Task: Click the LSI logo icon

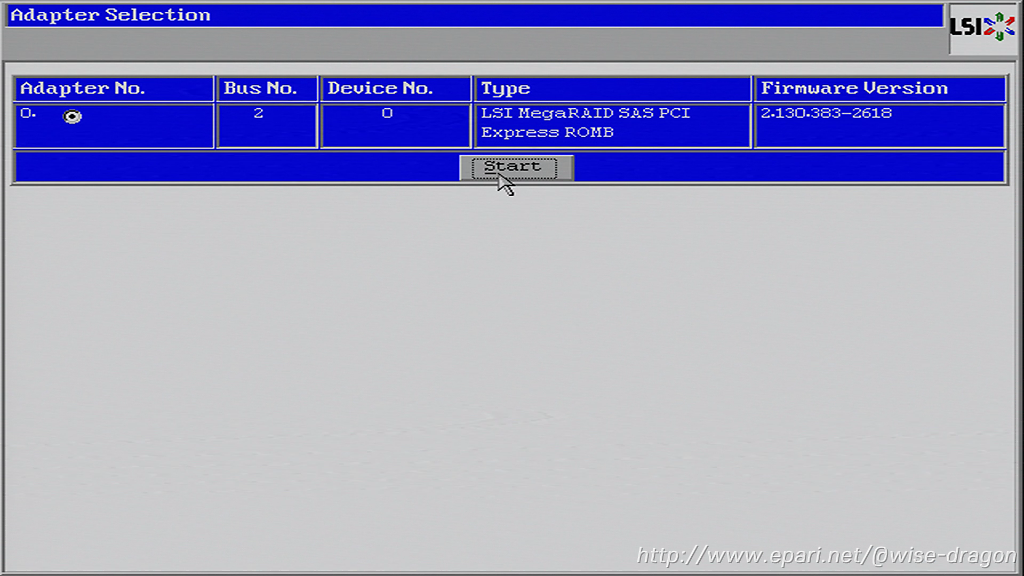Action: click(x=982, y=27)
